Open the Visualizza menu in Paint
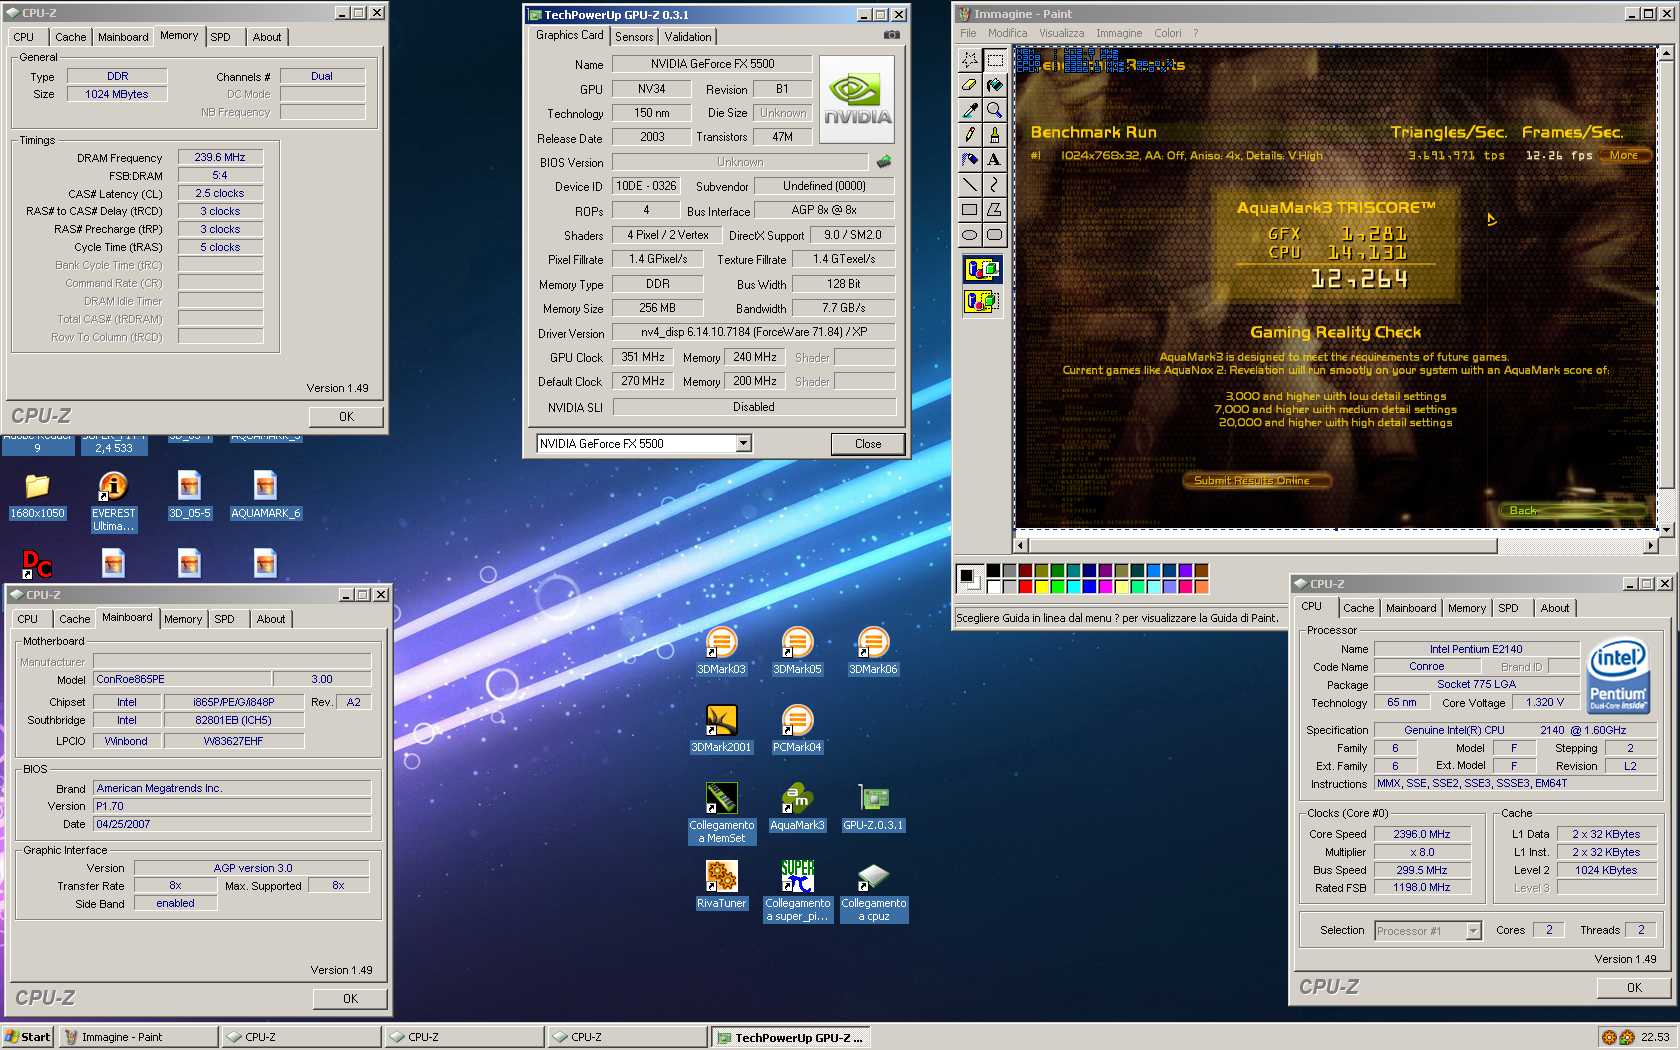The image size is (1680, 1050). [1061, 33]
